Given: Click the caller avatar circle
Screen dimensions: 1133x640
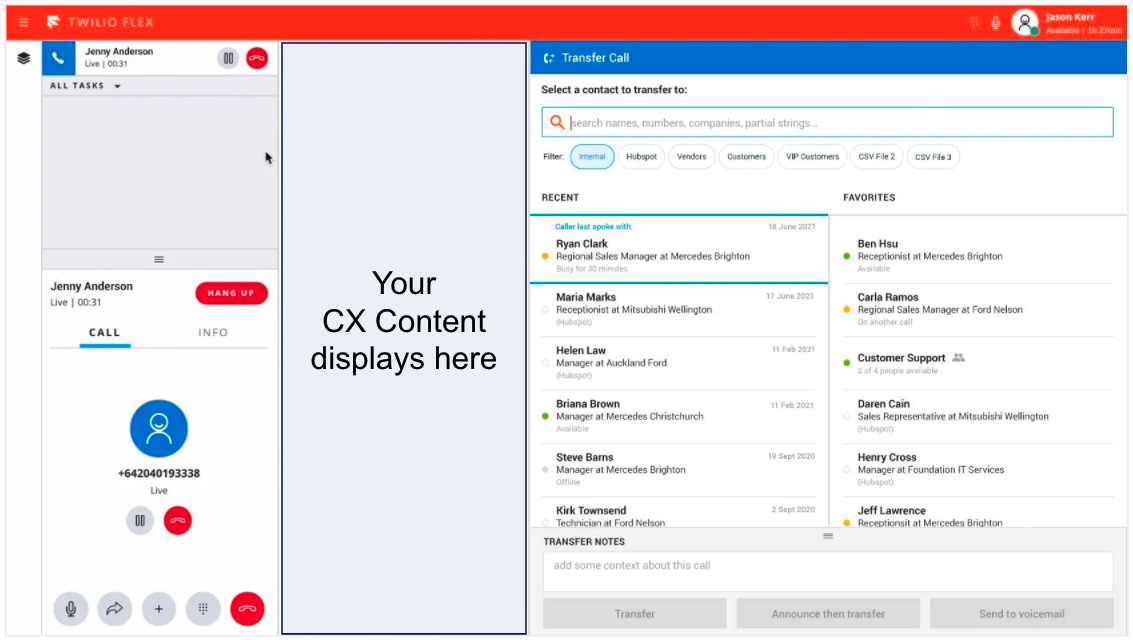Looking at the screenshot, I should point(159,428).
